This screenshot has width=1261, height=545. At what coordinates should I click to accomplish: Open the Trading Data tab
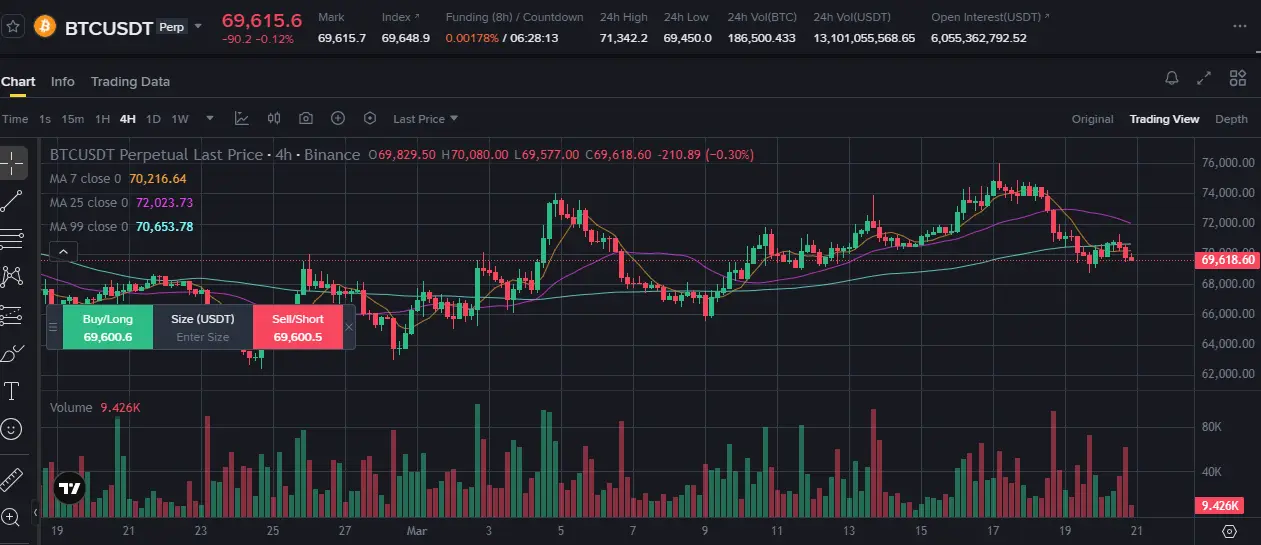coord(130,81)
